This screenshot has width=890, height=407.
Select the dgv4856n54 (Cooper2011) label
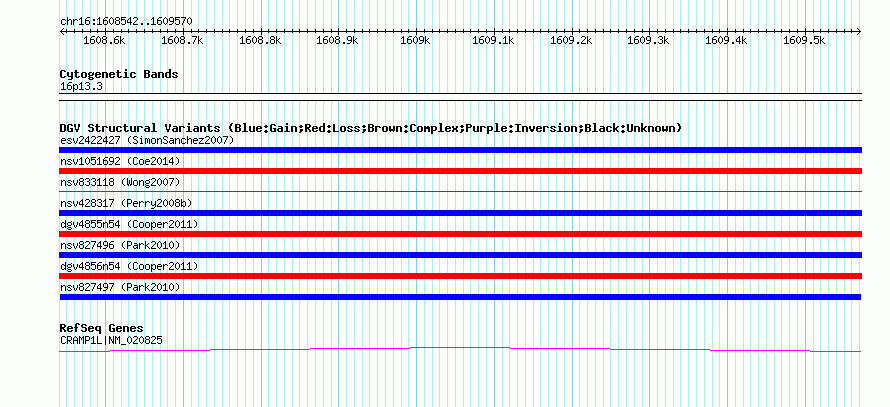[x=129, y=266]
